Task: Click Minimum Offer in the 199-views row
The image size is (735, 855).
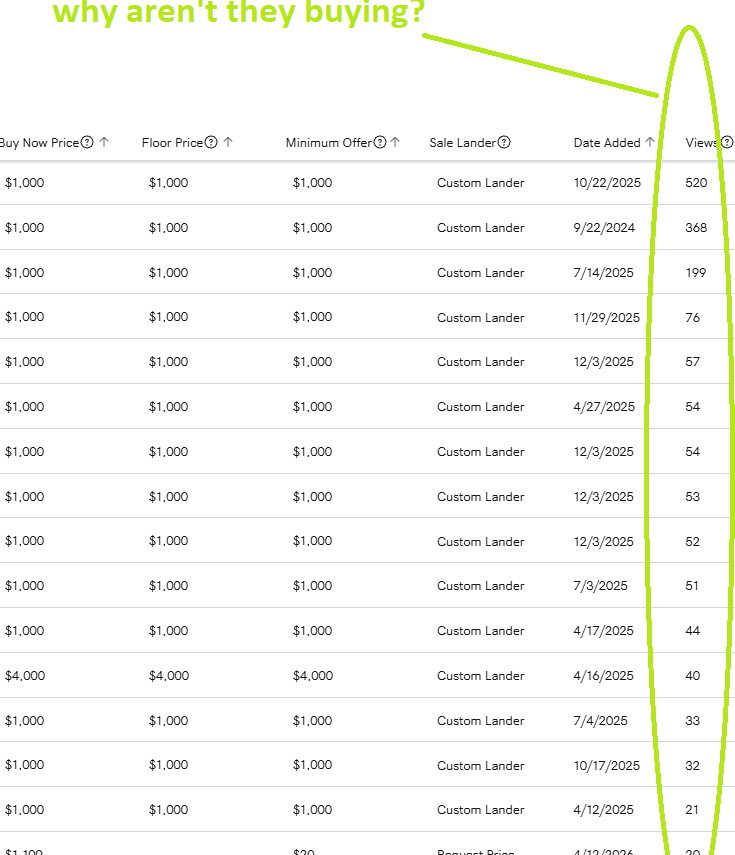Action: (x=312, y=273)
